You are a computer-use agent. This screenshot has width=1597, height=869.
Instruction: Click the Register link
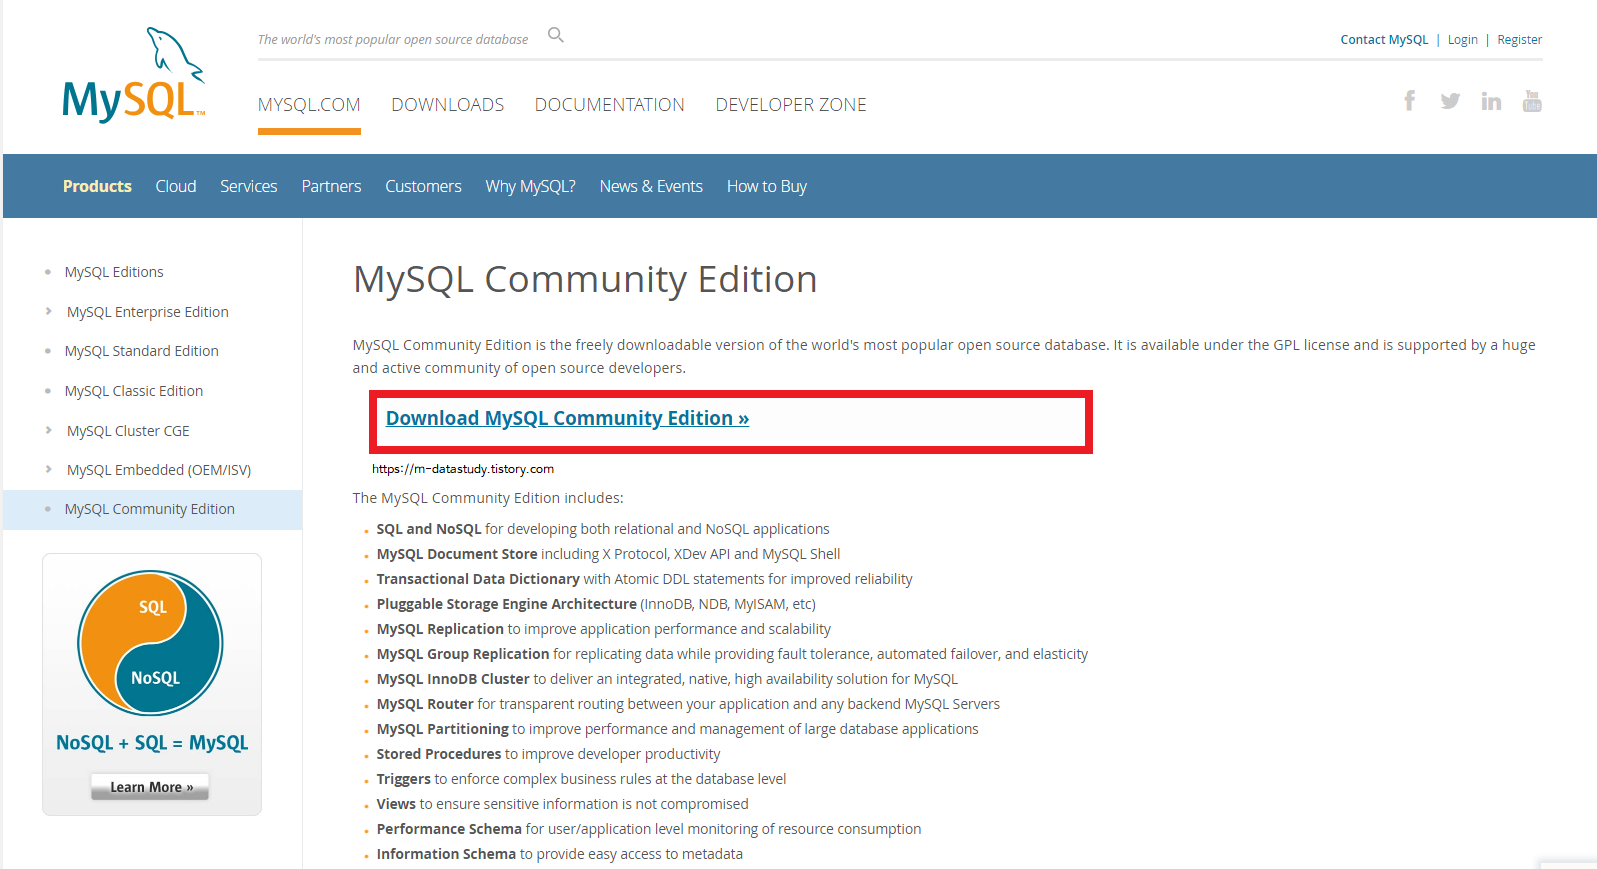click(1520, 40)
